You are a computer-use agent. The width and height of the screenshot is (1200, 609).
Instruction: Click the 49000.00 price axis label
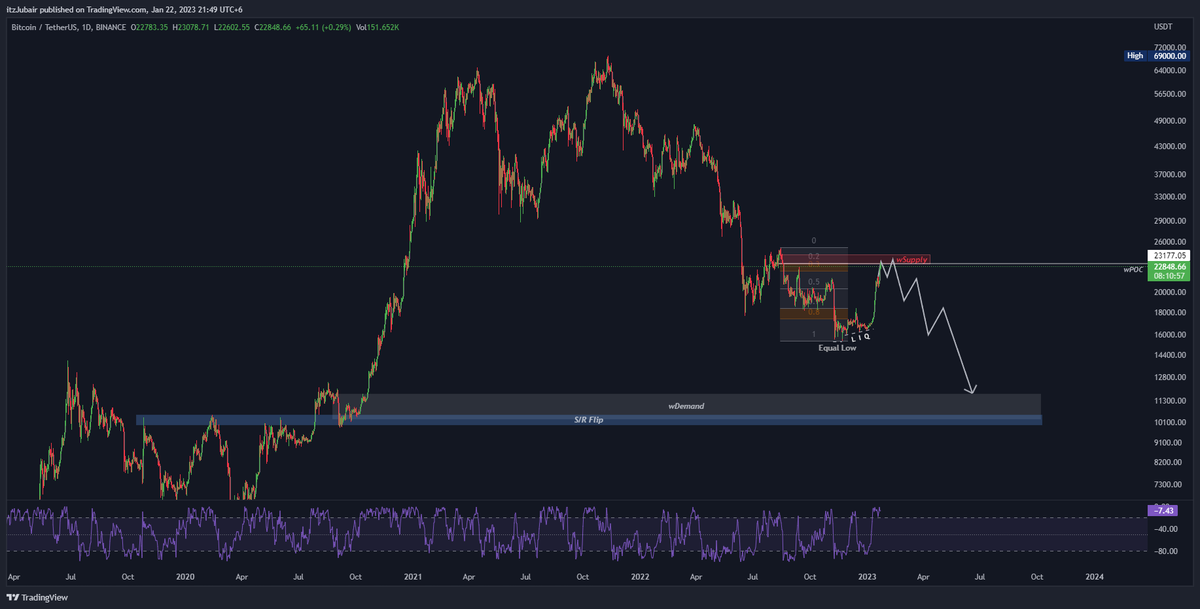point(1168,120)
